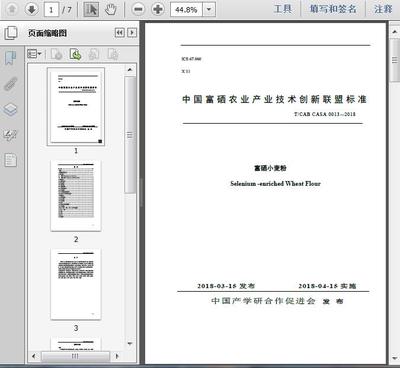Click the 页面缩略图 panel title
Viewport: 400px width, 368px height.
(x=47, y=33)
